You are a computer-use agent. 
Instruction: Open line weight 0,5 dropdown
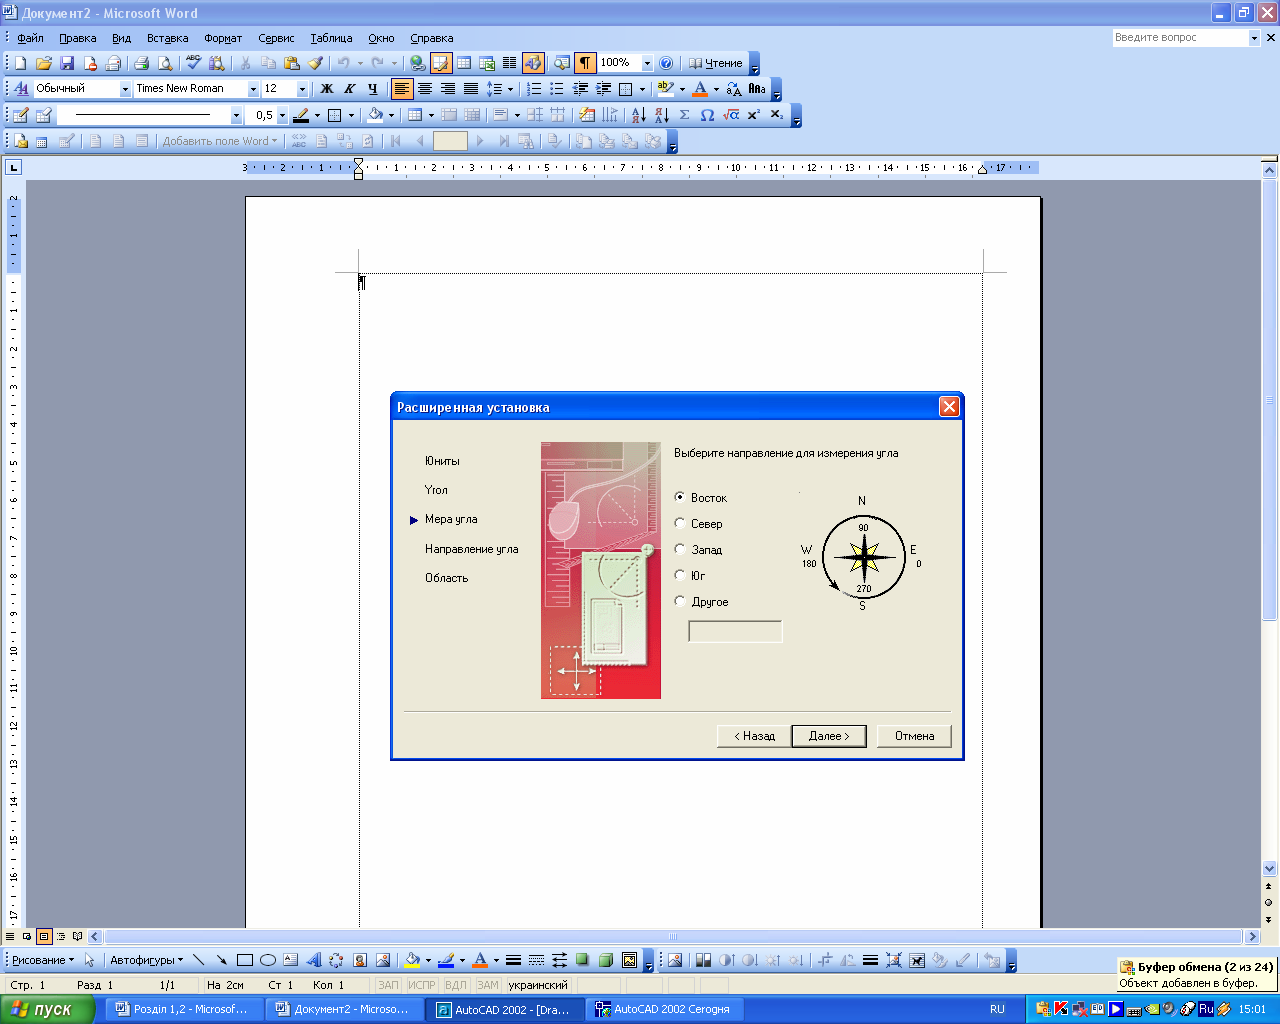coord(282,115)
